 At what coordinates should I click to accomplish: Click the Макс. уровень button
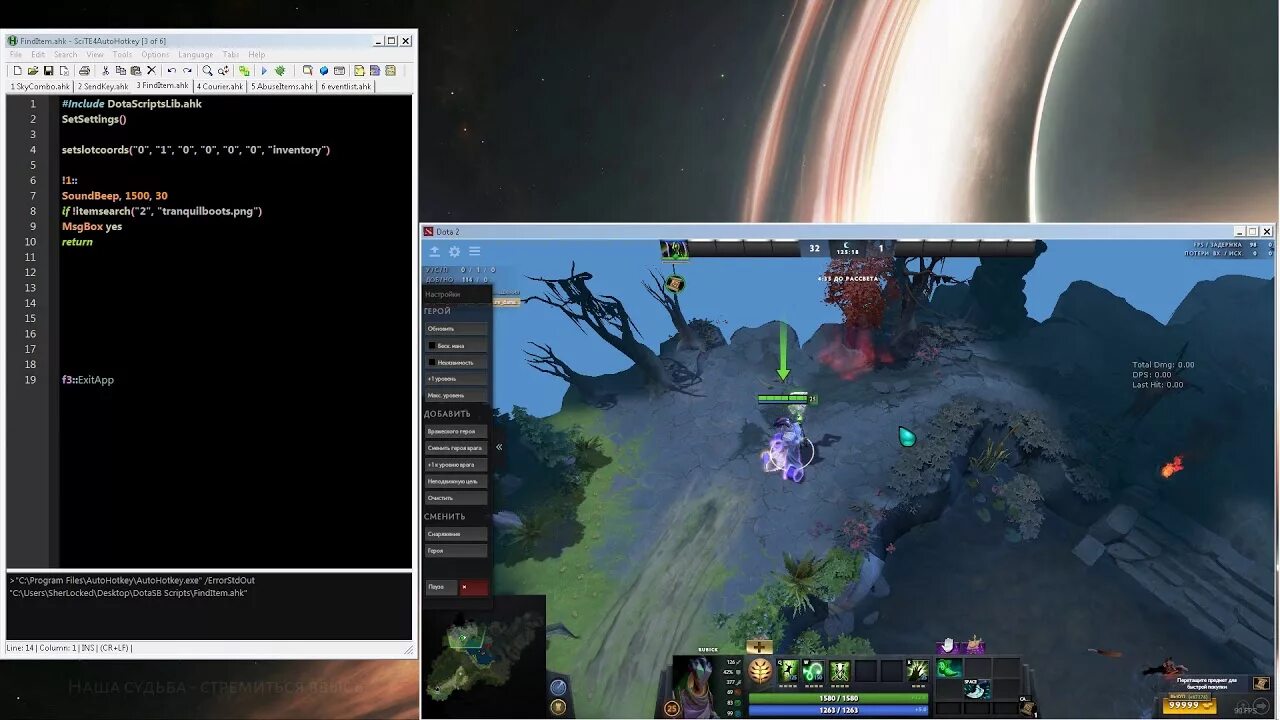tap(456, 396)
